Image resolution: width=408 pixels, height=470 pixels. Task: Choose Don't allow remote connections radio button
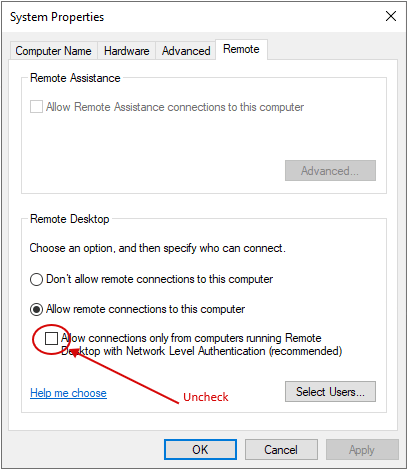[36, 279]
